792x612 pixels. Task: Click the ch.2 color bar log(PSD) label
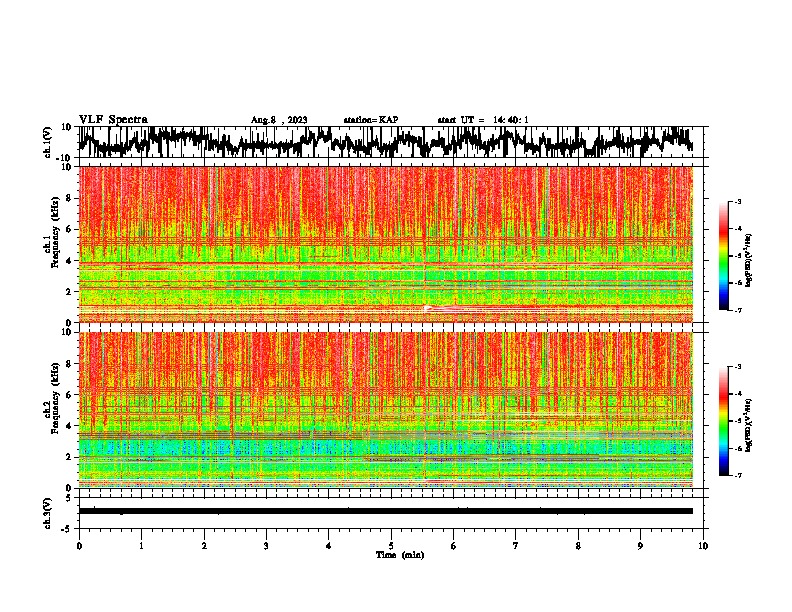pyautogui.click(x=748, y=425)
